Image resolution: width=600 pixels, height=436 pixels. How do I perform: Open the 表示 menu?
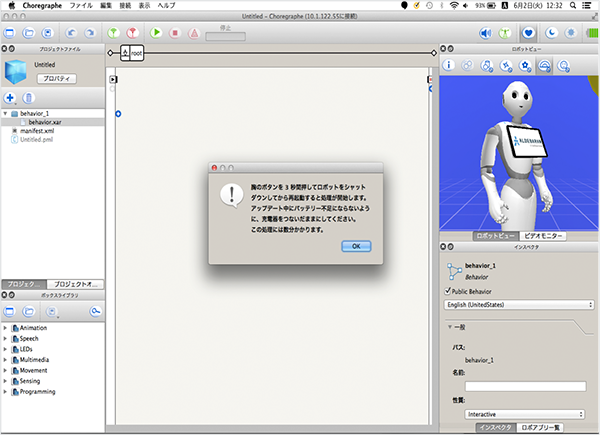tap(144, 5)
